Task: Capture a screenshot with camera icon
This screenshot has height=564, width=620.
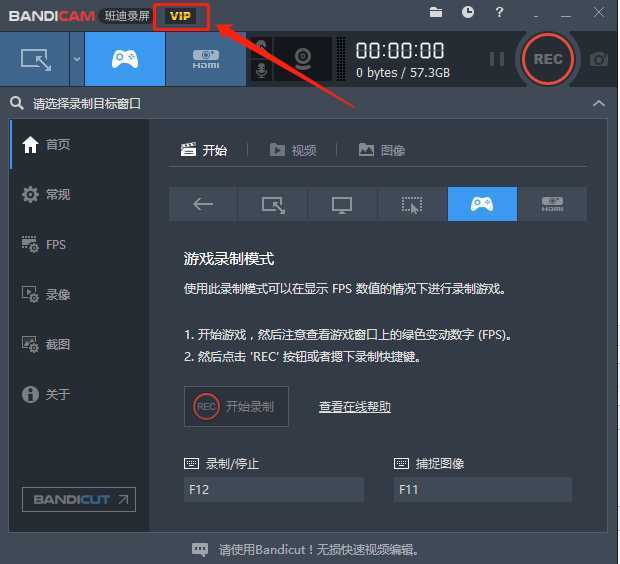Action: pos(599,59)
